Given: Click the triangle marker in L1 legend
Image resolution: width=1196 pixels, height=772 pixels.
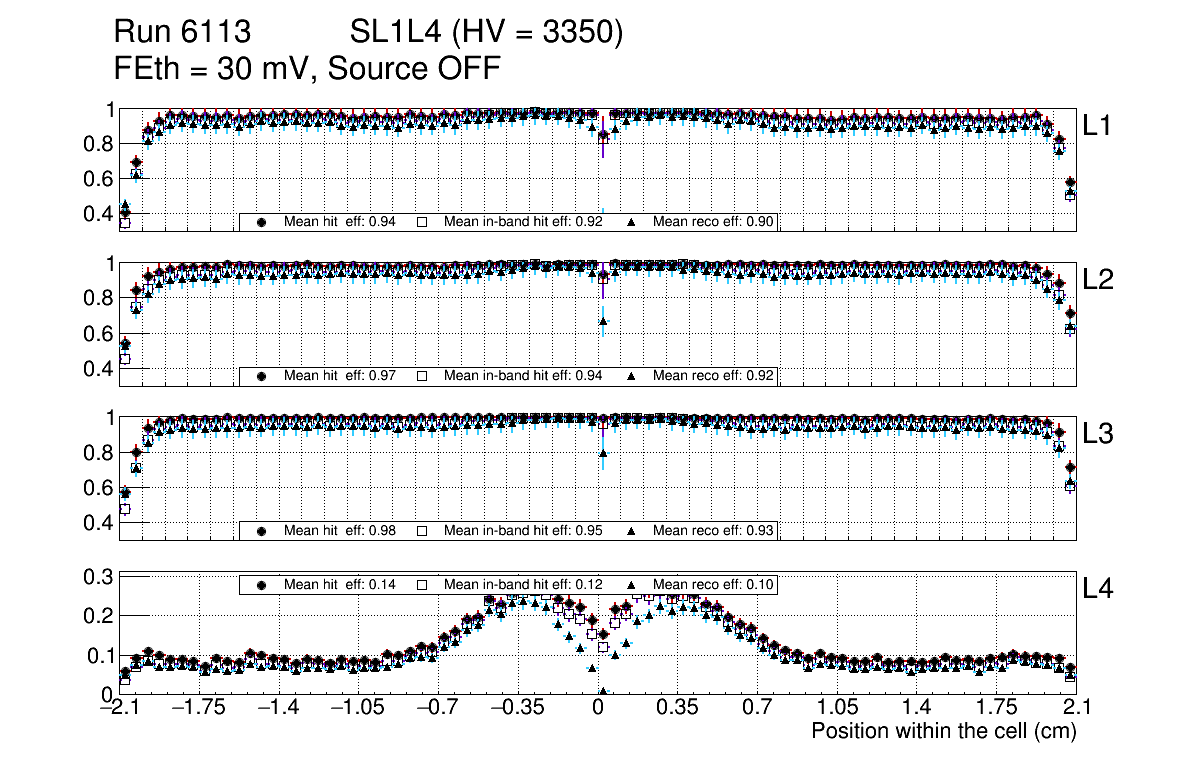Looking at the screenshot, I should point(632,222).
